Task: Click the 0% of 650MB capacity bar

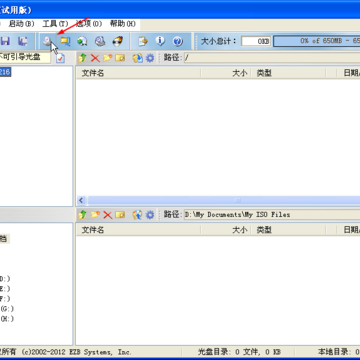Action: (317, 41)
